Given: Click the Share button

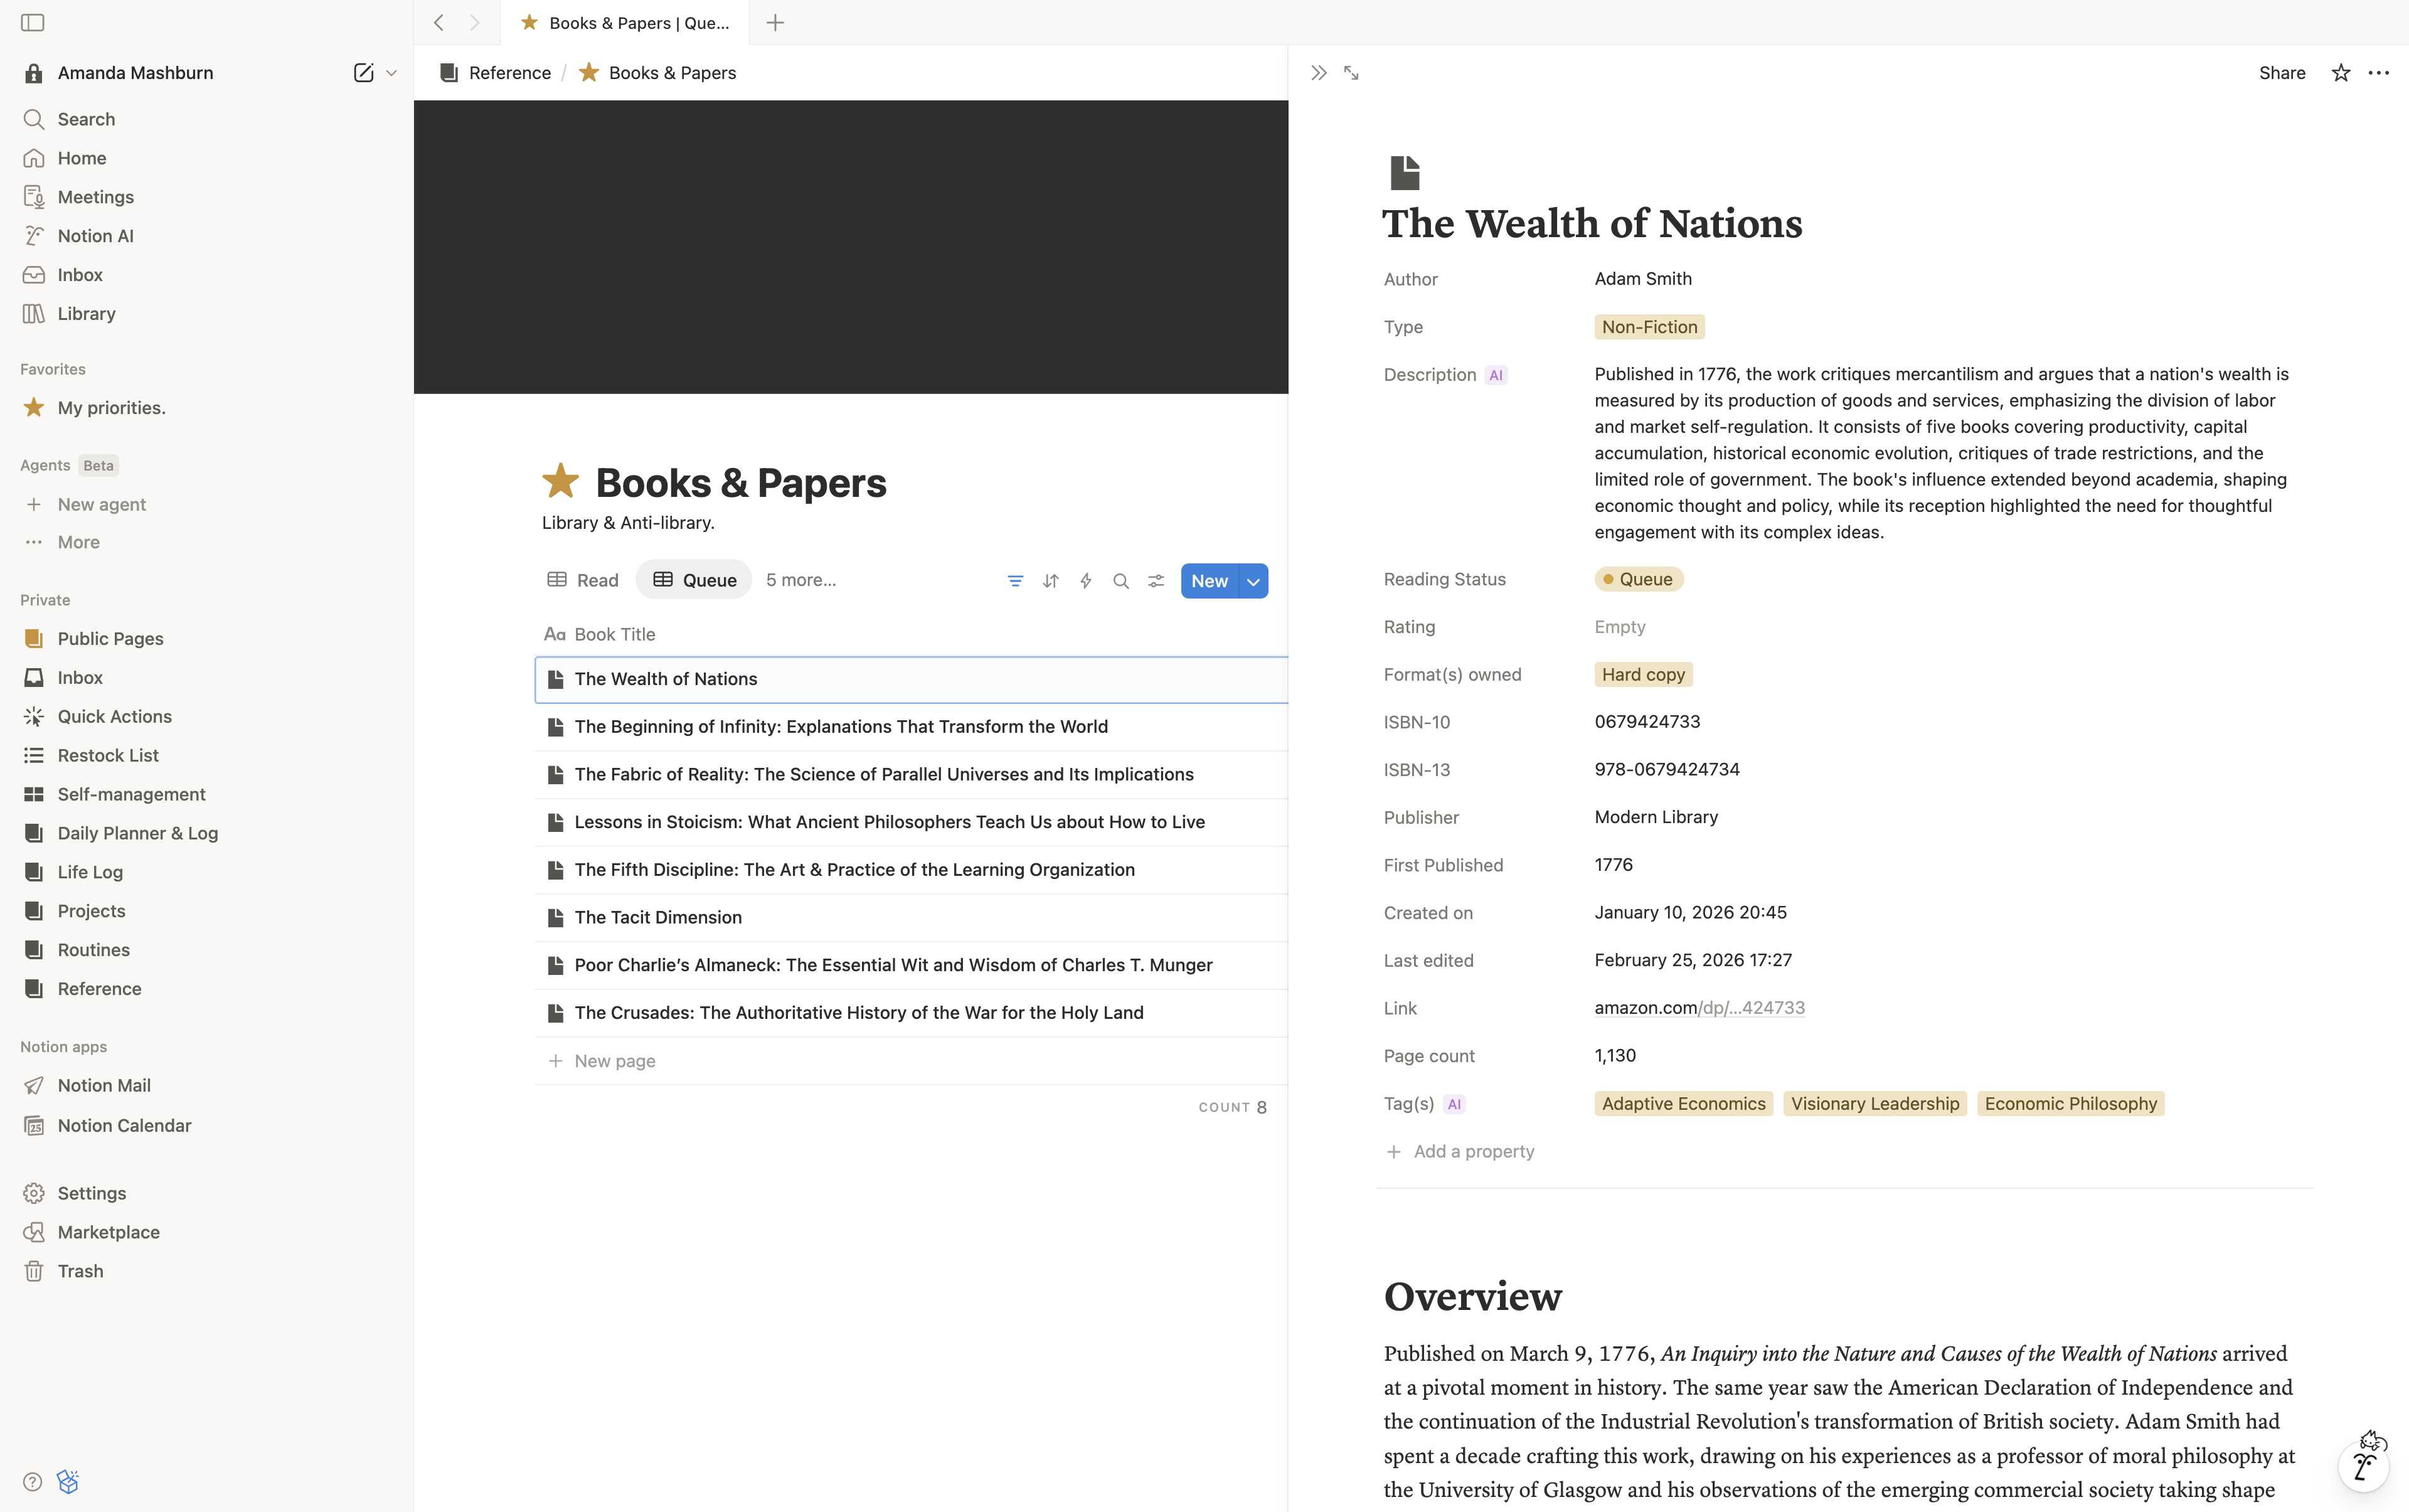Looking at the screenshot, I should [2281, 73].
